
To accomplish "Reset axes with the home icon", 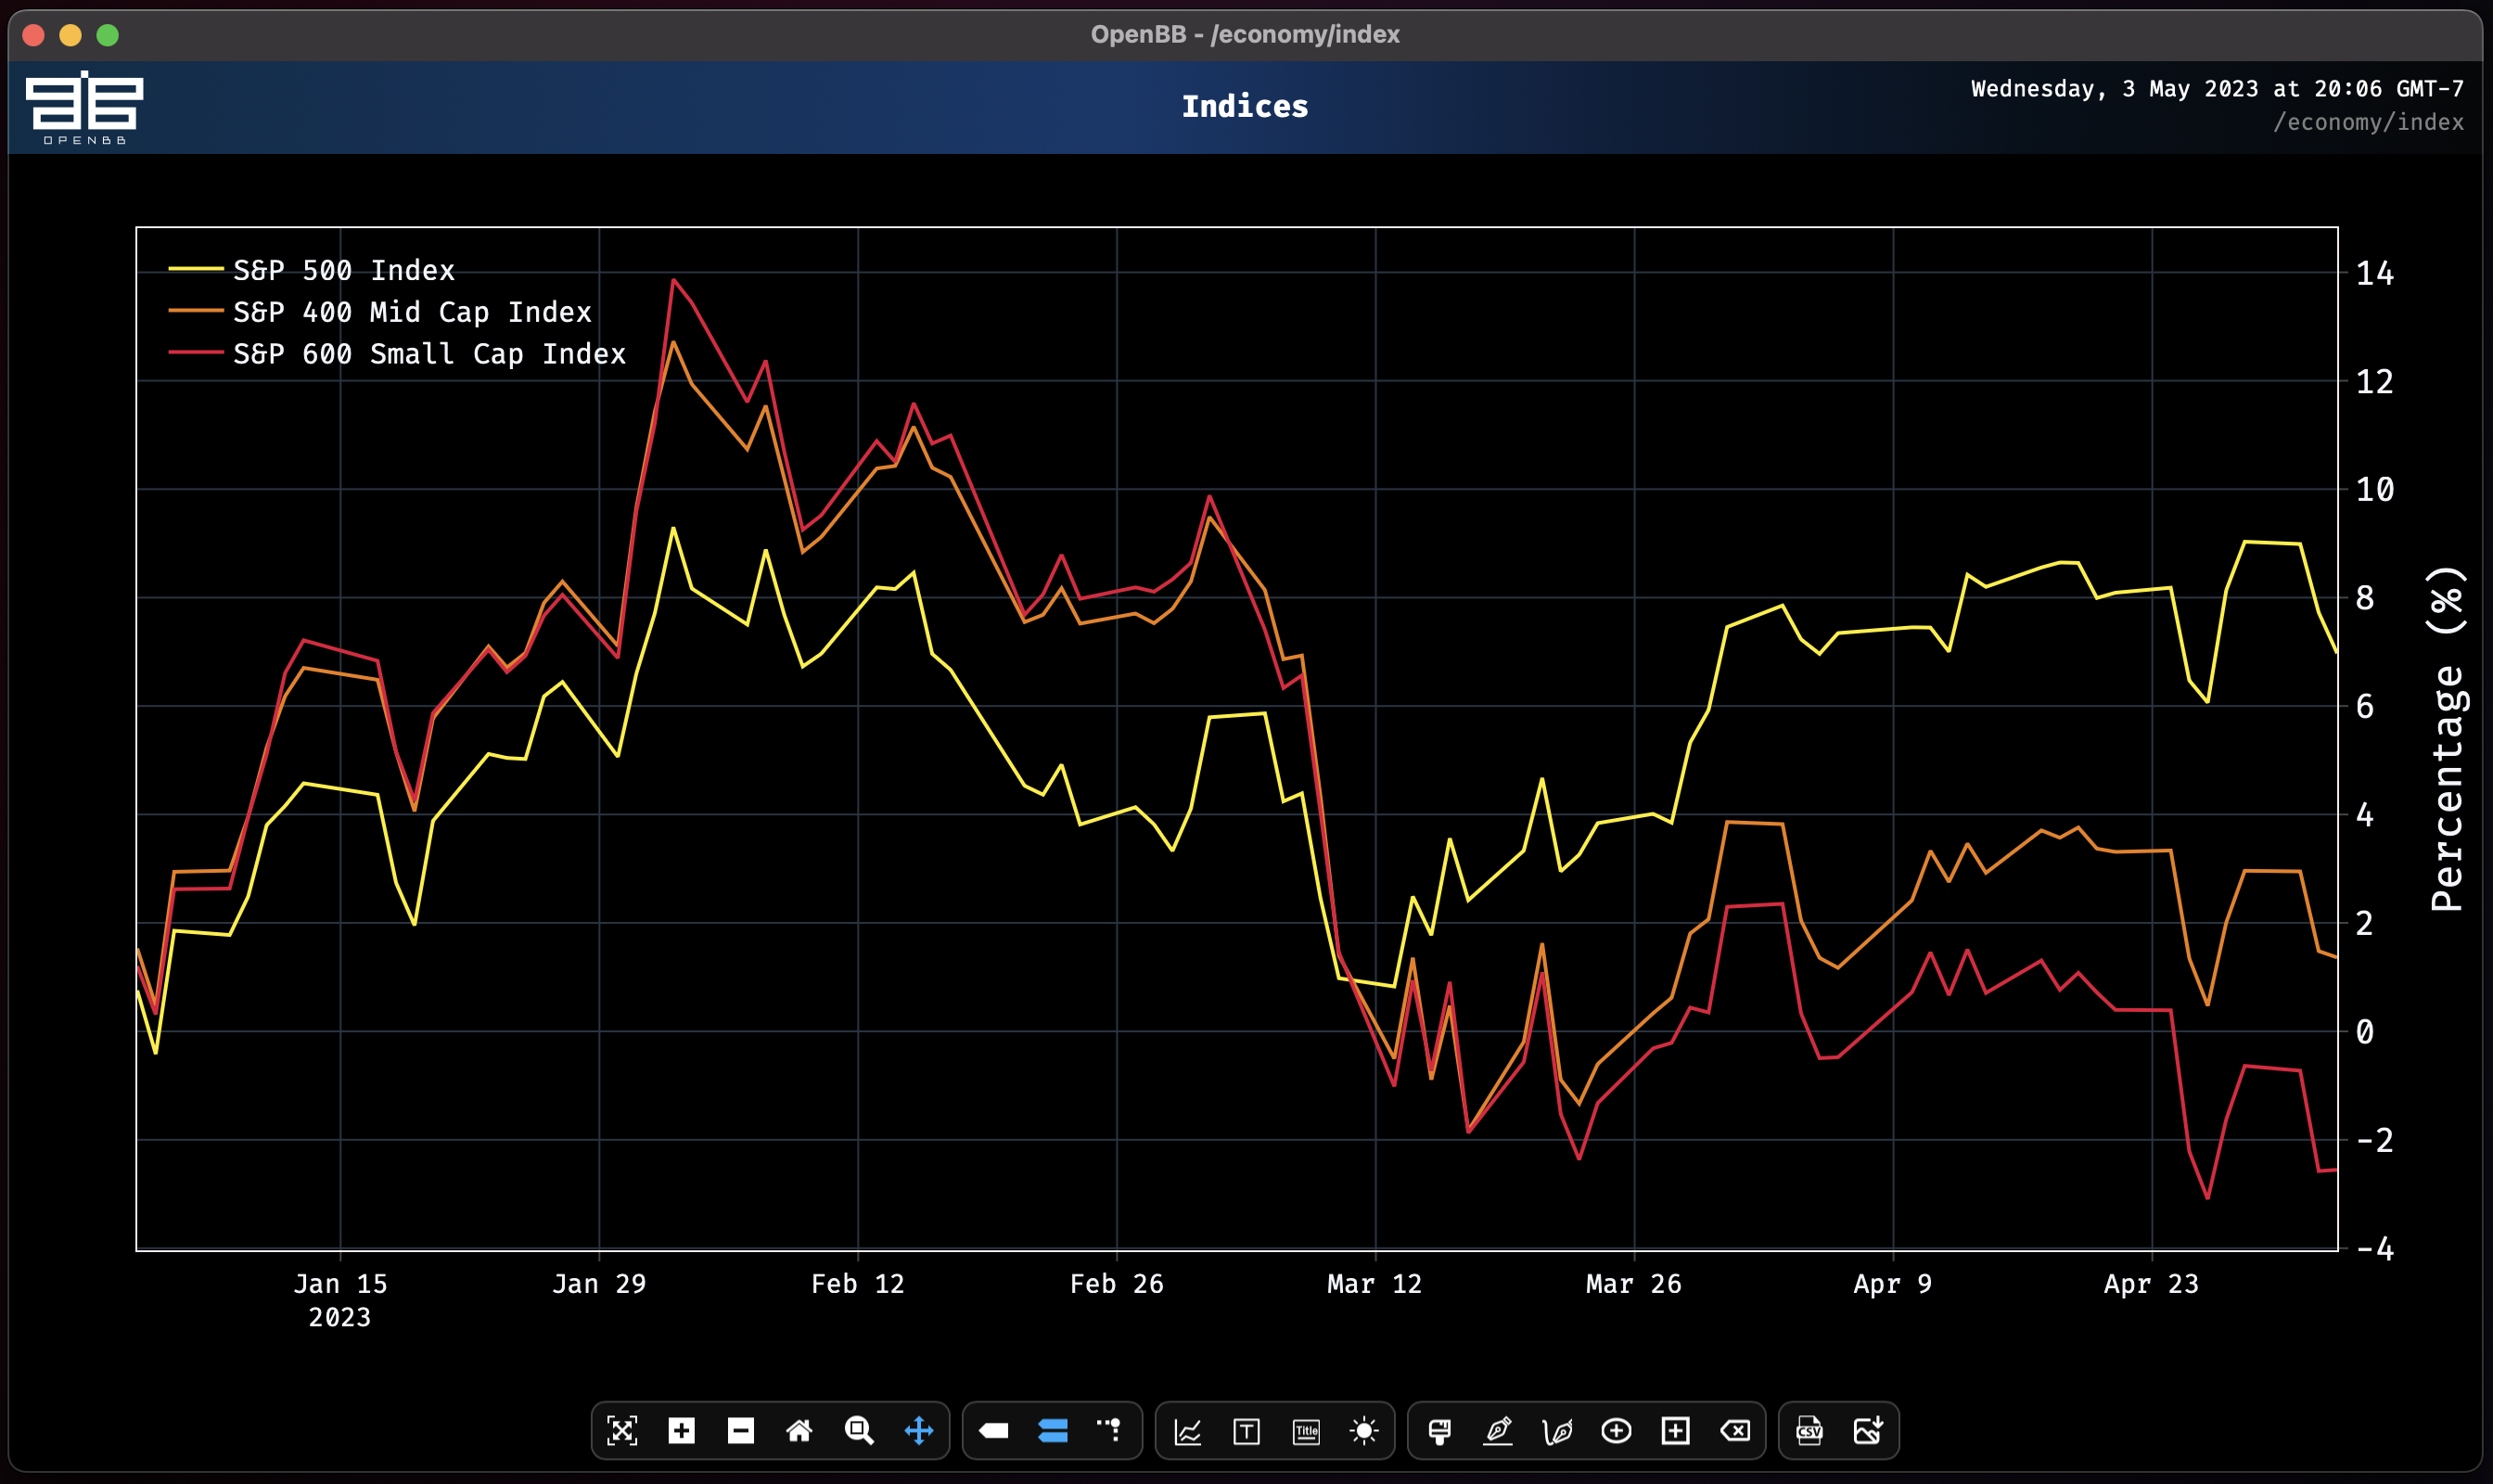I will point(799,1431).
